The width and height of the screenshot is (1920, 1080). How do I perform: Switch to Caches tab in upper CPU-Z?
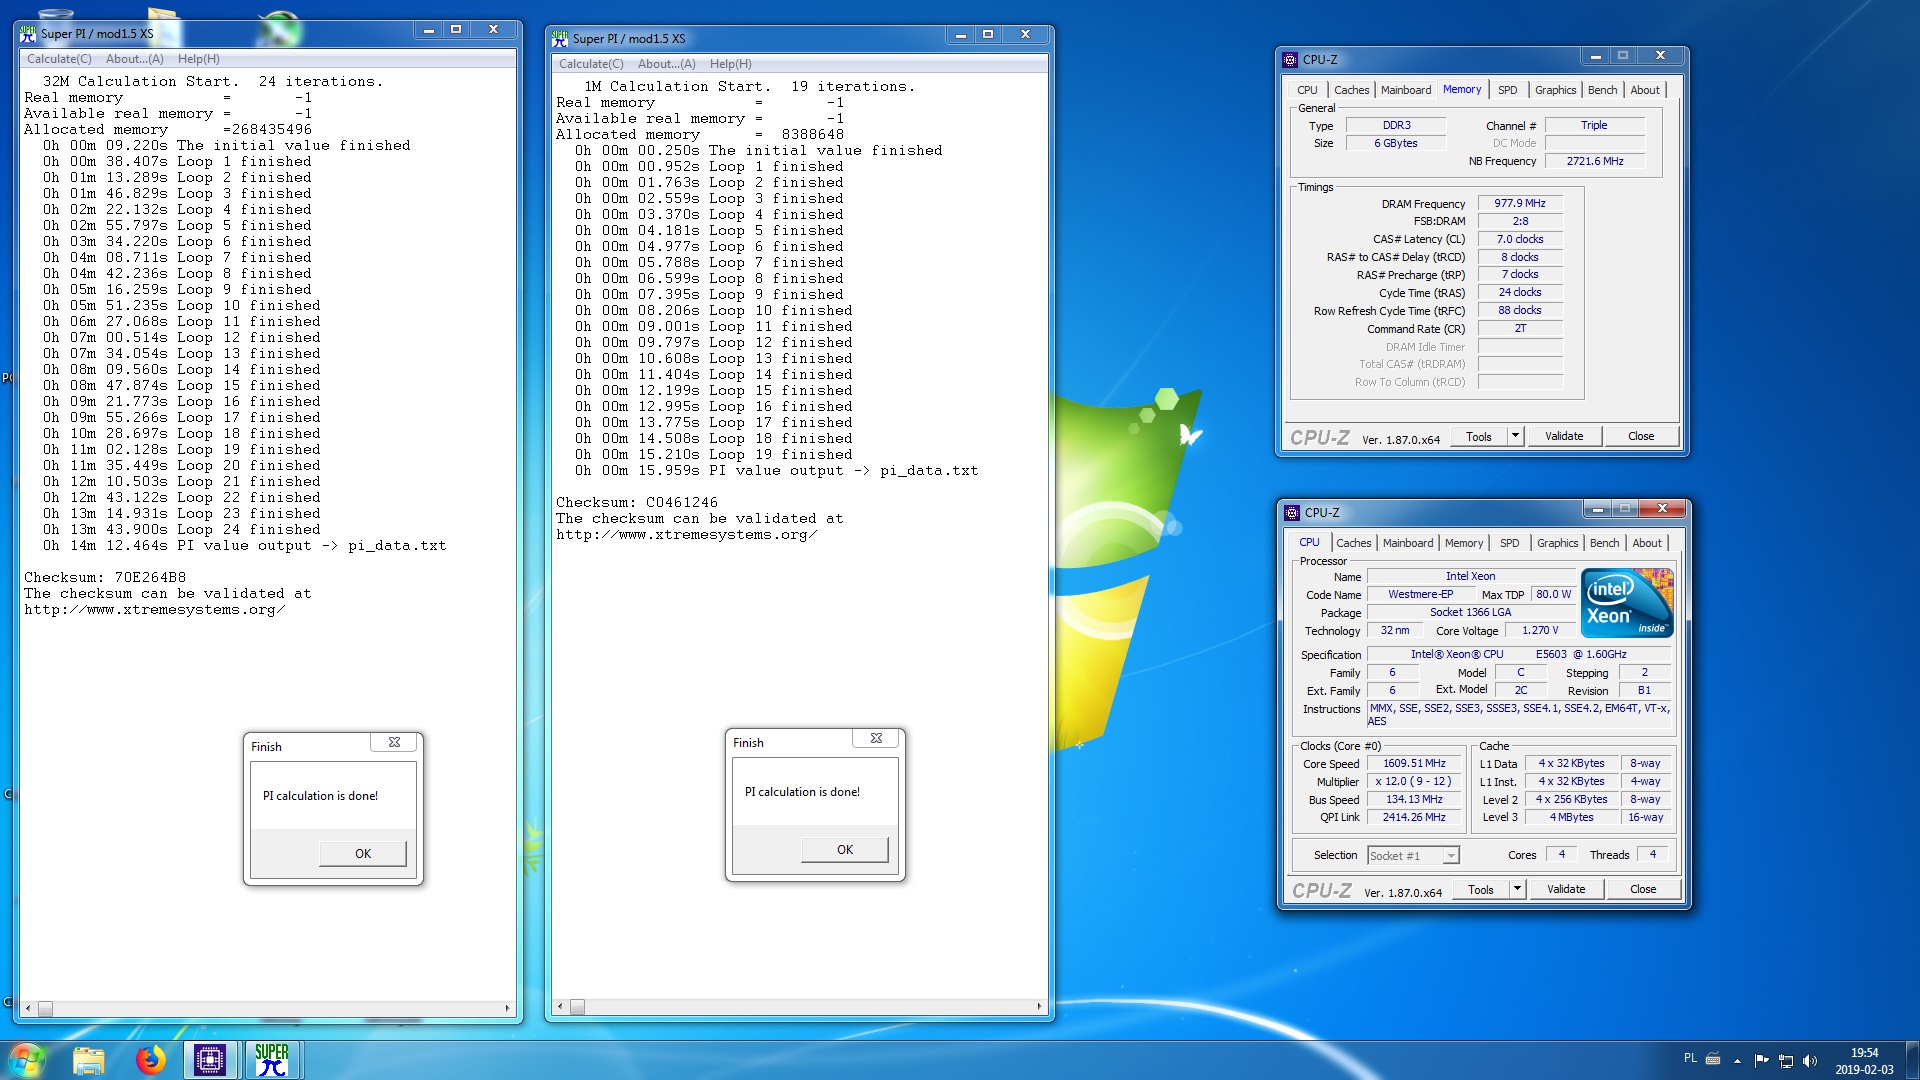[x=1352, y=90]
